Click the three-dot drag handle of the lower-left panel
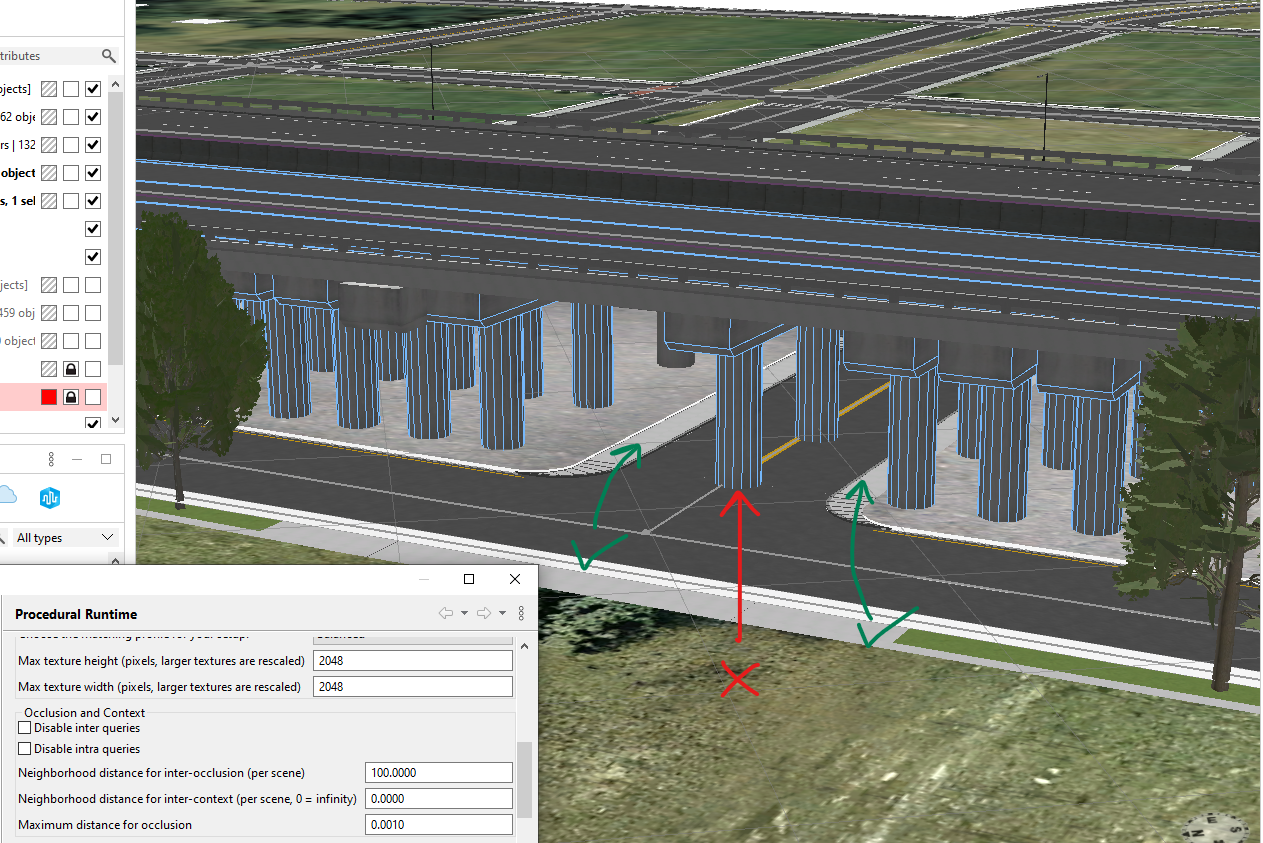 [51, 458]
